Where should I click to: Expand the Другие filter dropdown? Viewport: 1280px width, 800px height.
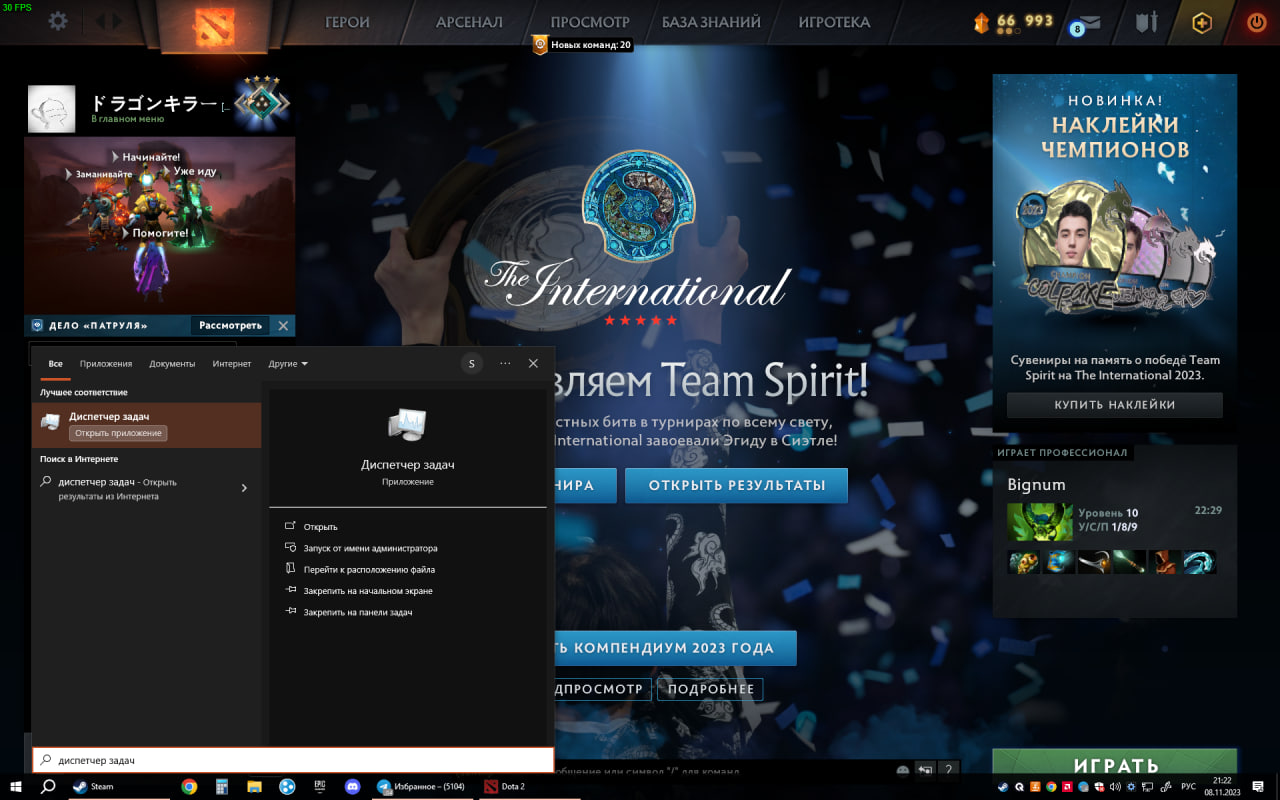coord(288,364)
